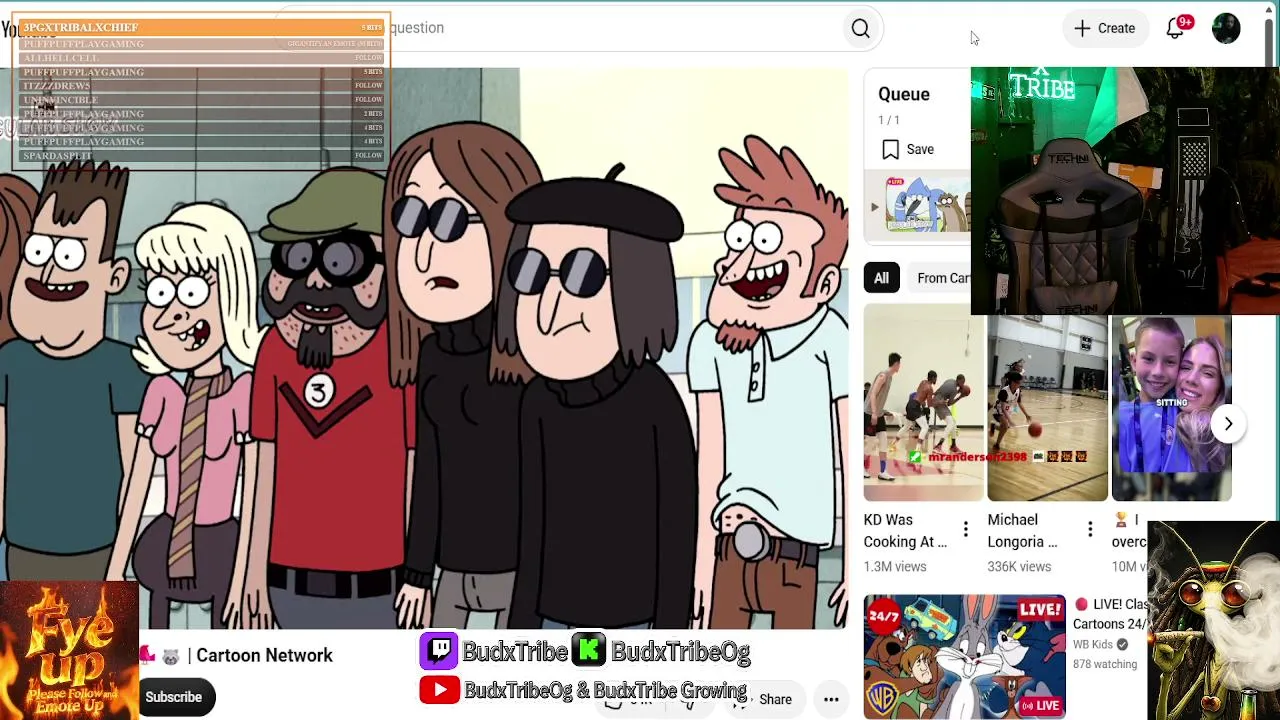
Task: Click the KD Was Cooking At title
Action: pyautogui.click(x=905, y=531)
